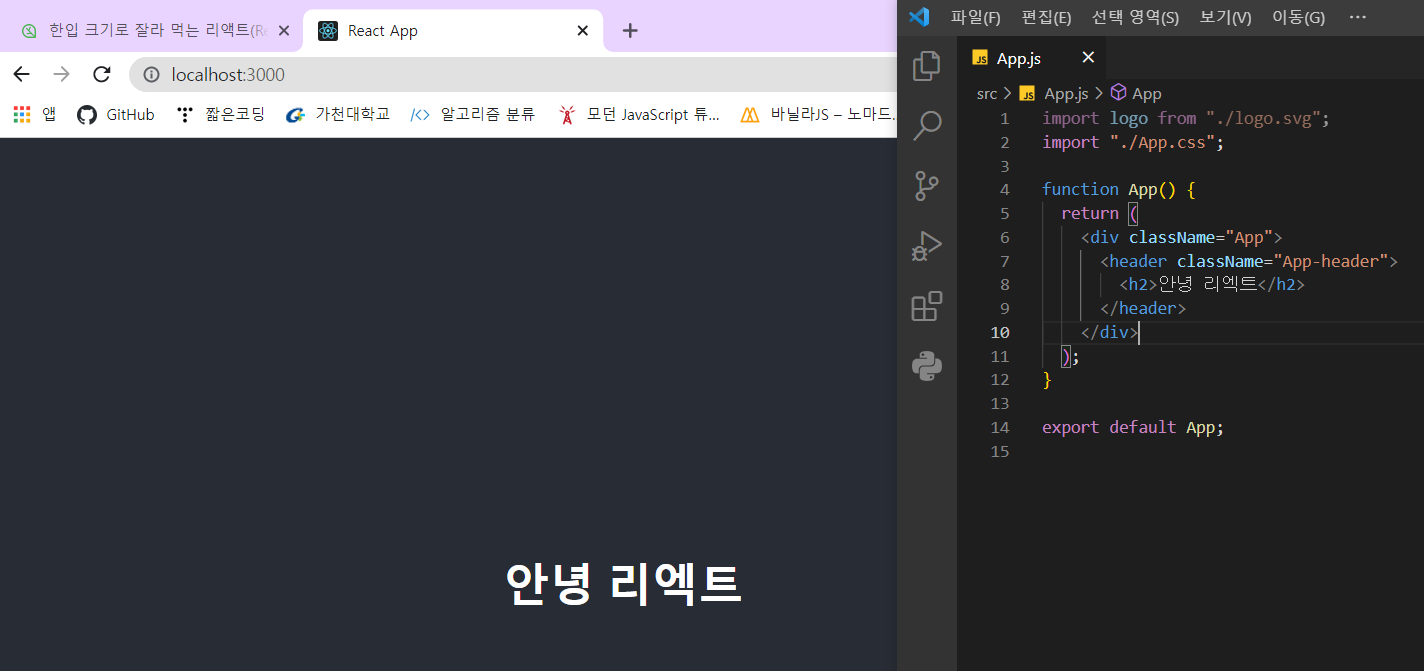Open the GitHub bookmark
The image size is (1424, 671).
coord(116,115)
